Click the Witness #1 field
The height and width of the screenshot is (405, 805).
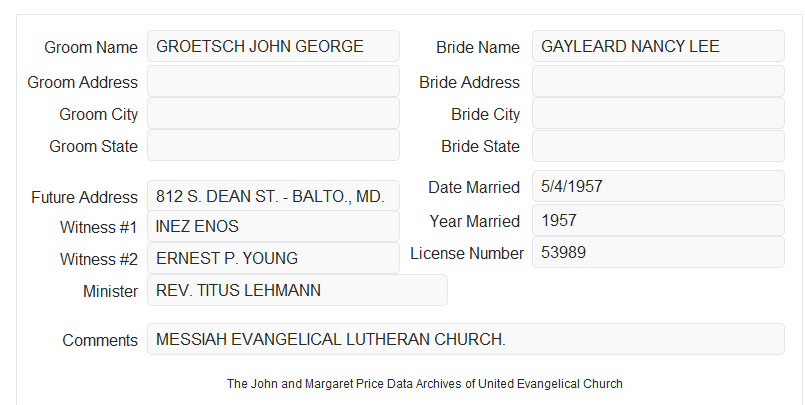point(273,226)
